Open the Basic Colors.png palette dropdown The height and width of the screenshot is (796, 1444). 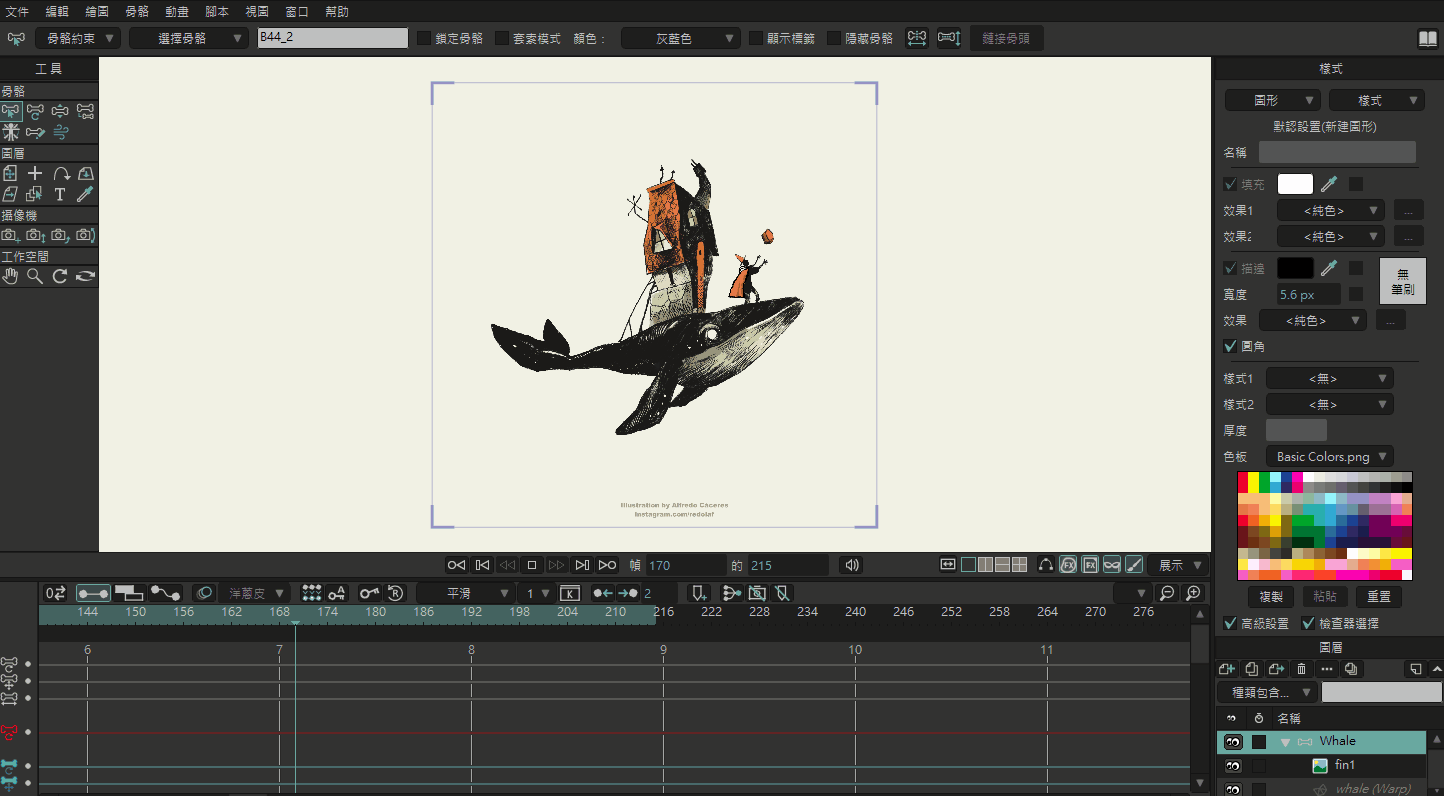tap(1329, 456)
